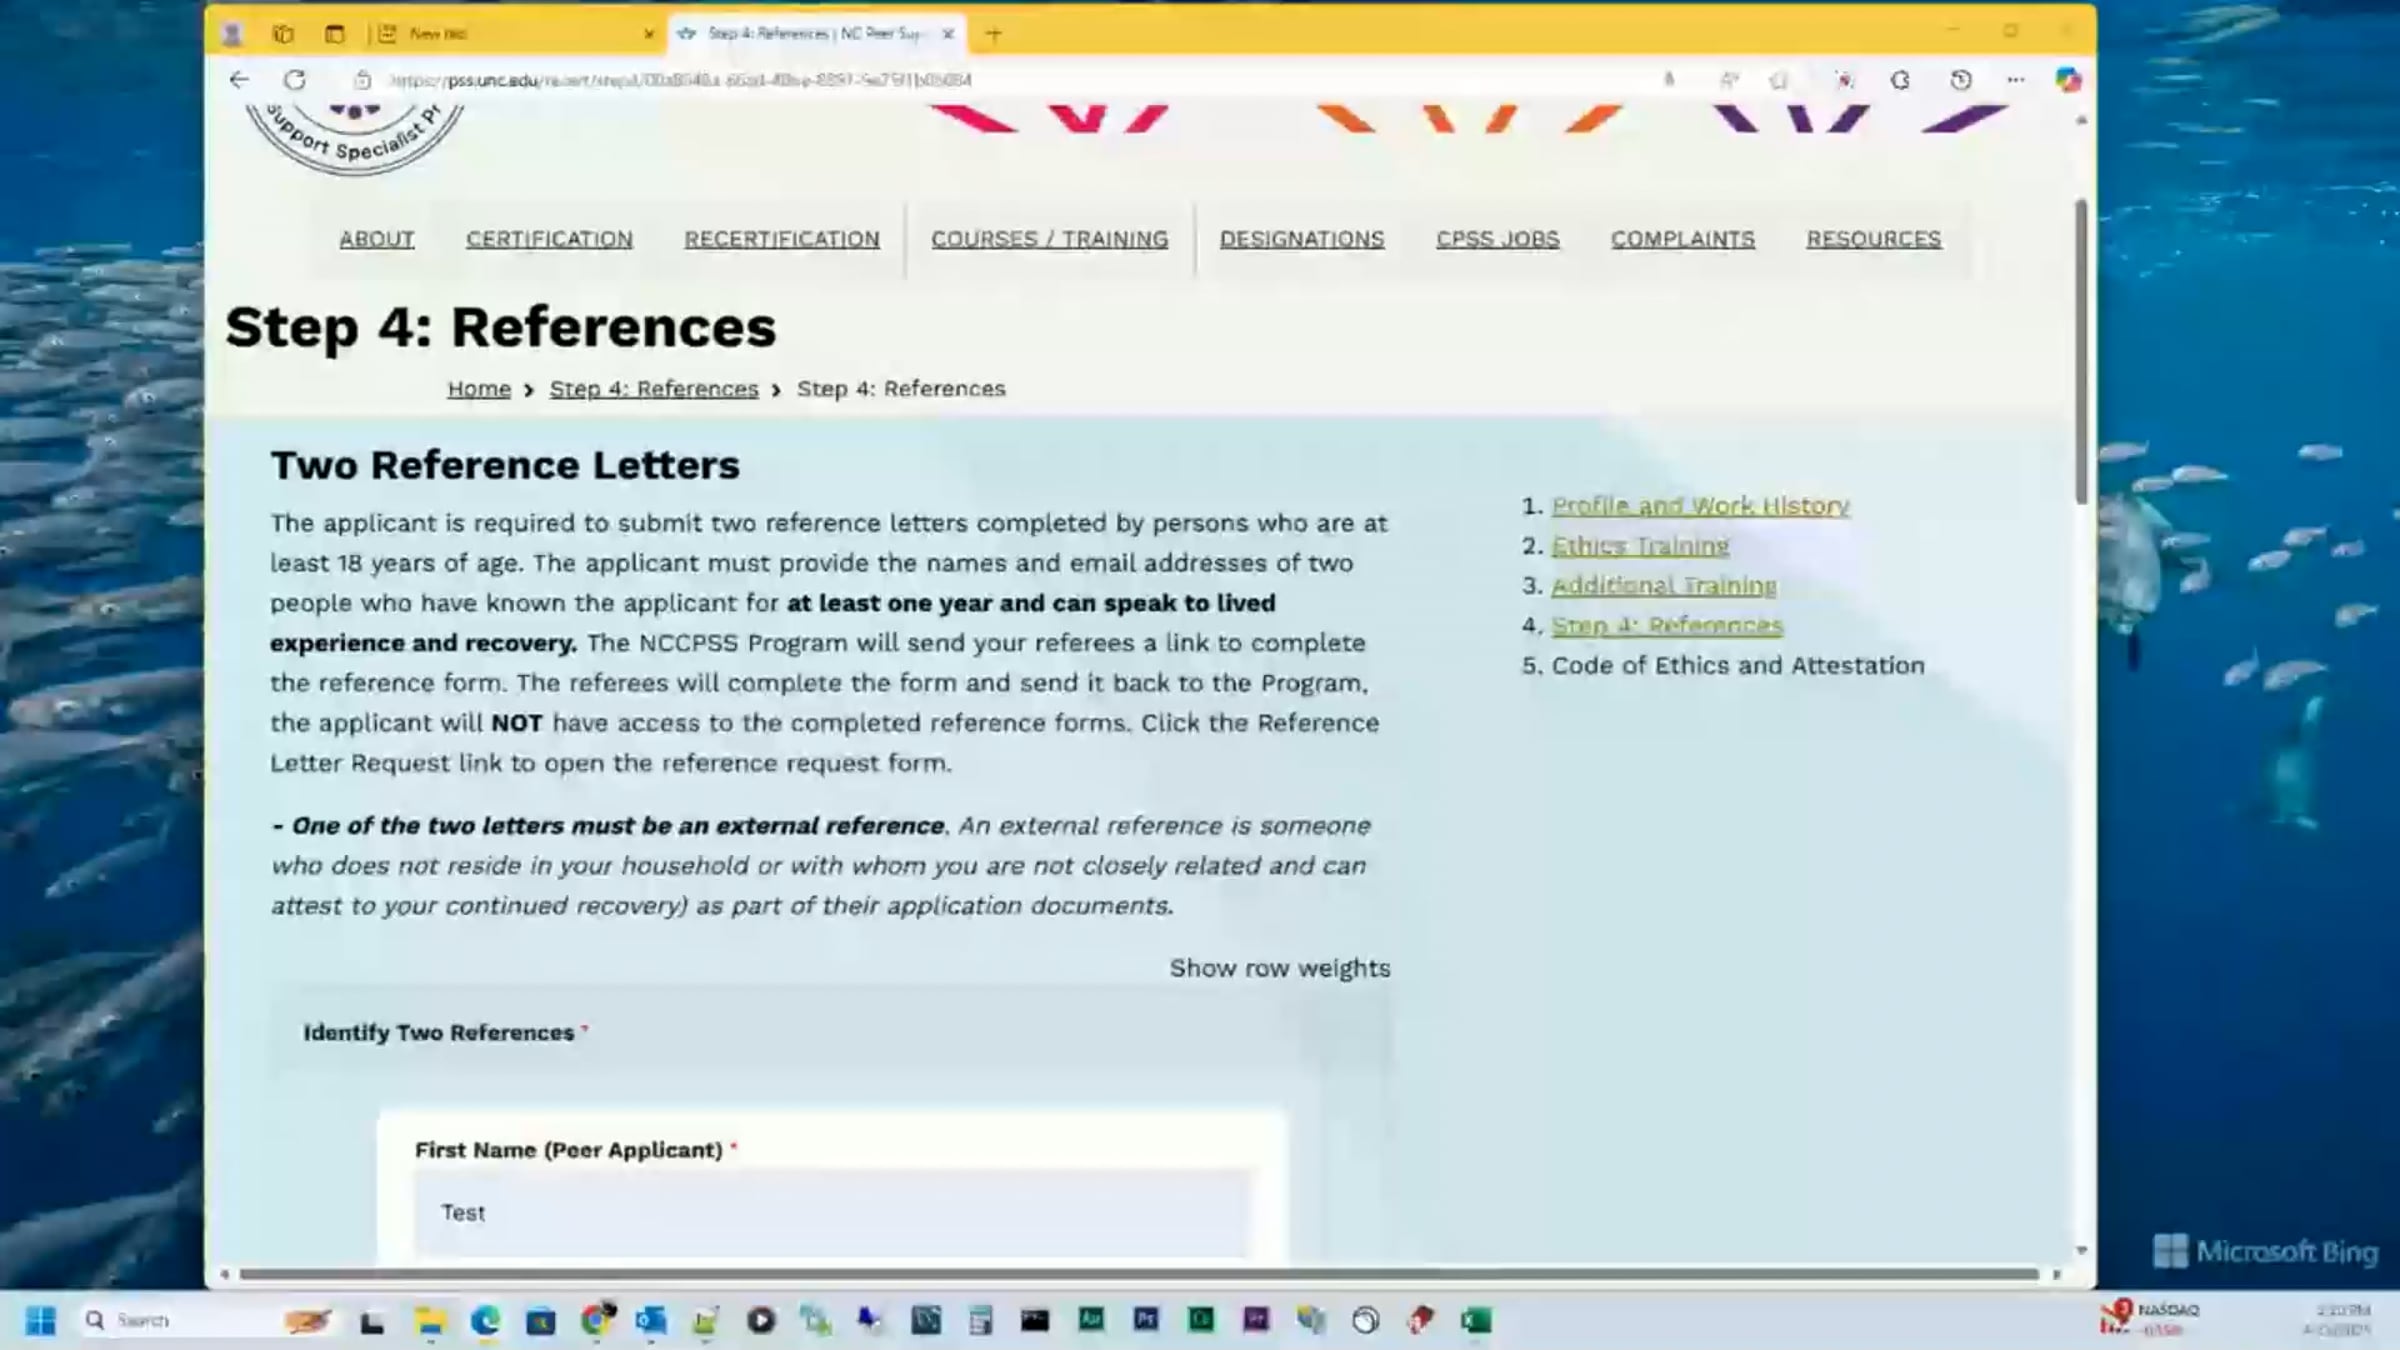Open the Windows Start button
Image resolution: width=2400 pixels, height=1350 pixels.
[40, 1321]
